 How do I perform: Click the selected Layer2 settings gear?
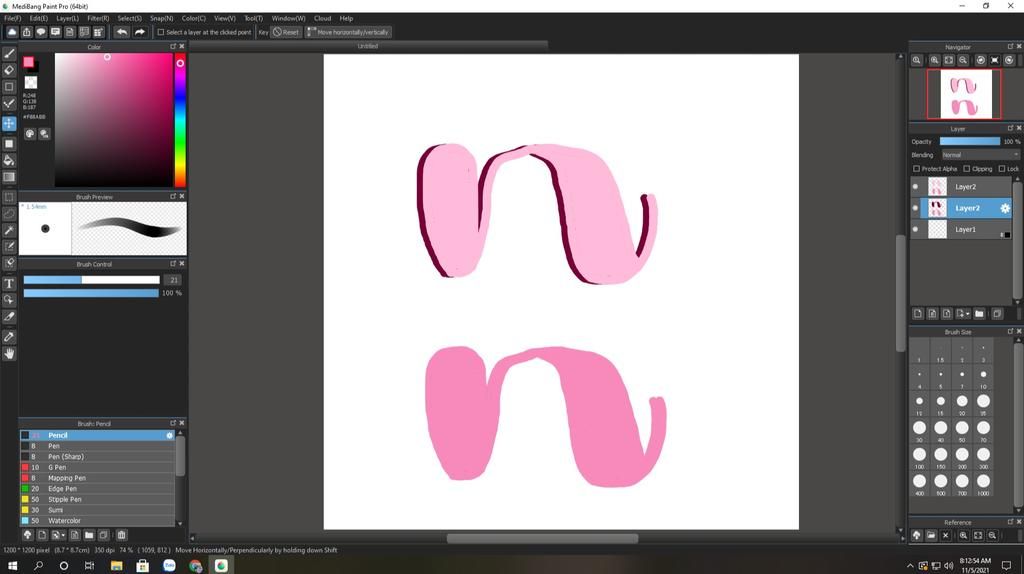click(1005, 208)
